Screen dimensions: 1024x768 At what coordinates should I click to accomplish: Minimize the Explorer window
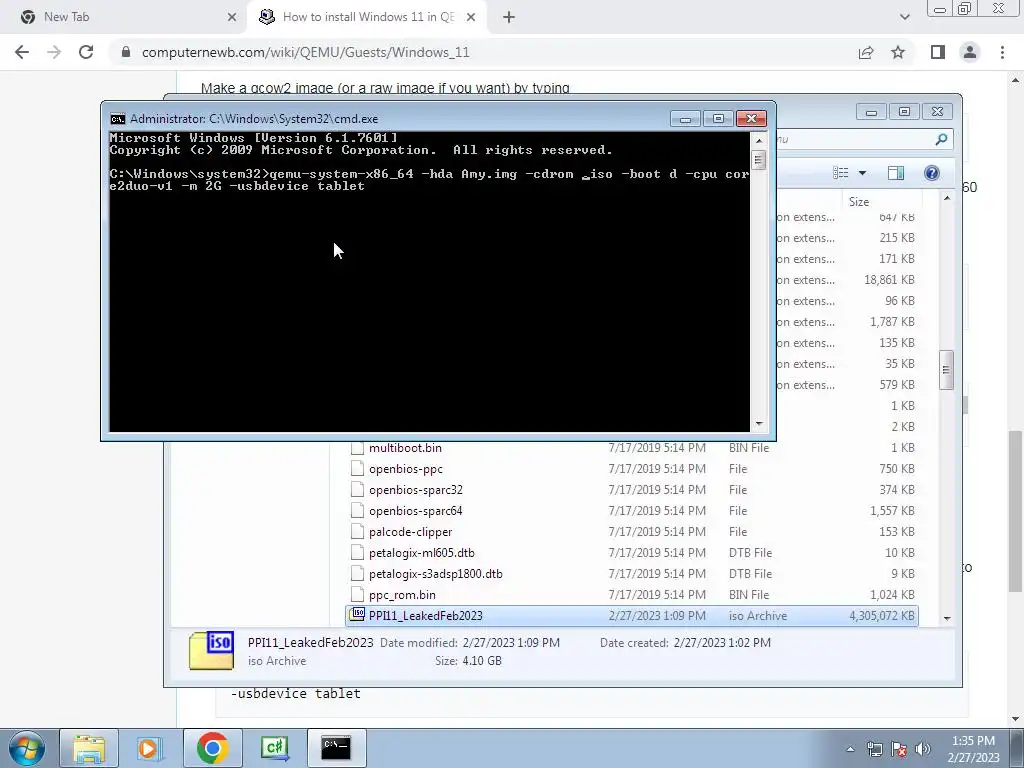coord(871,112)
